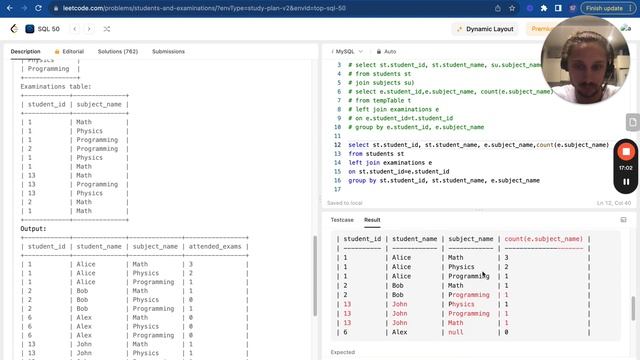Click 'count(e.subject_name)' result column header
Screen dimensions: 640x360
pyautogui.click(x=543, y=239)
